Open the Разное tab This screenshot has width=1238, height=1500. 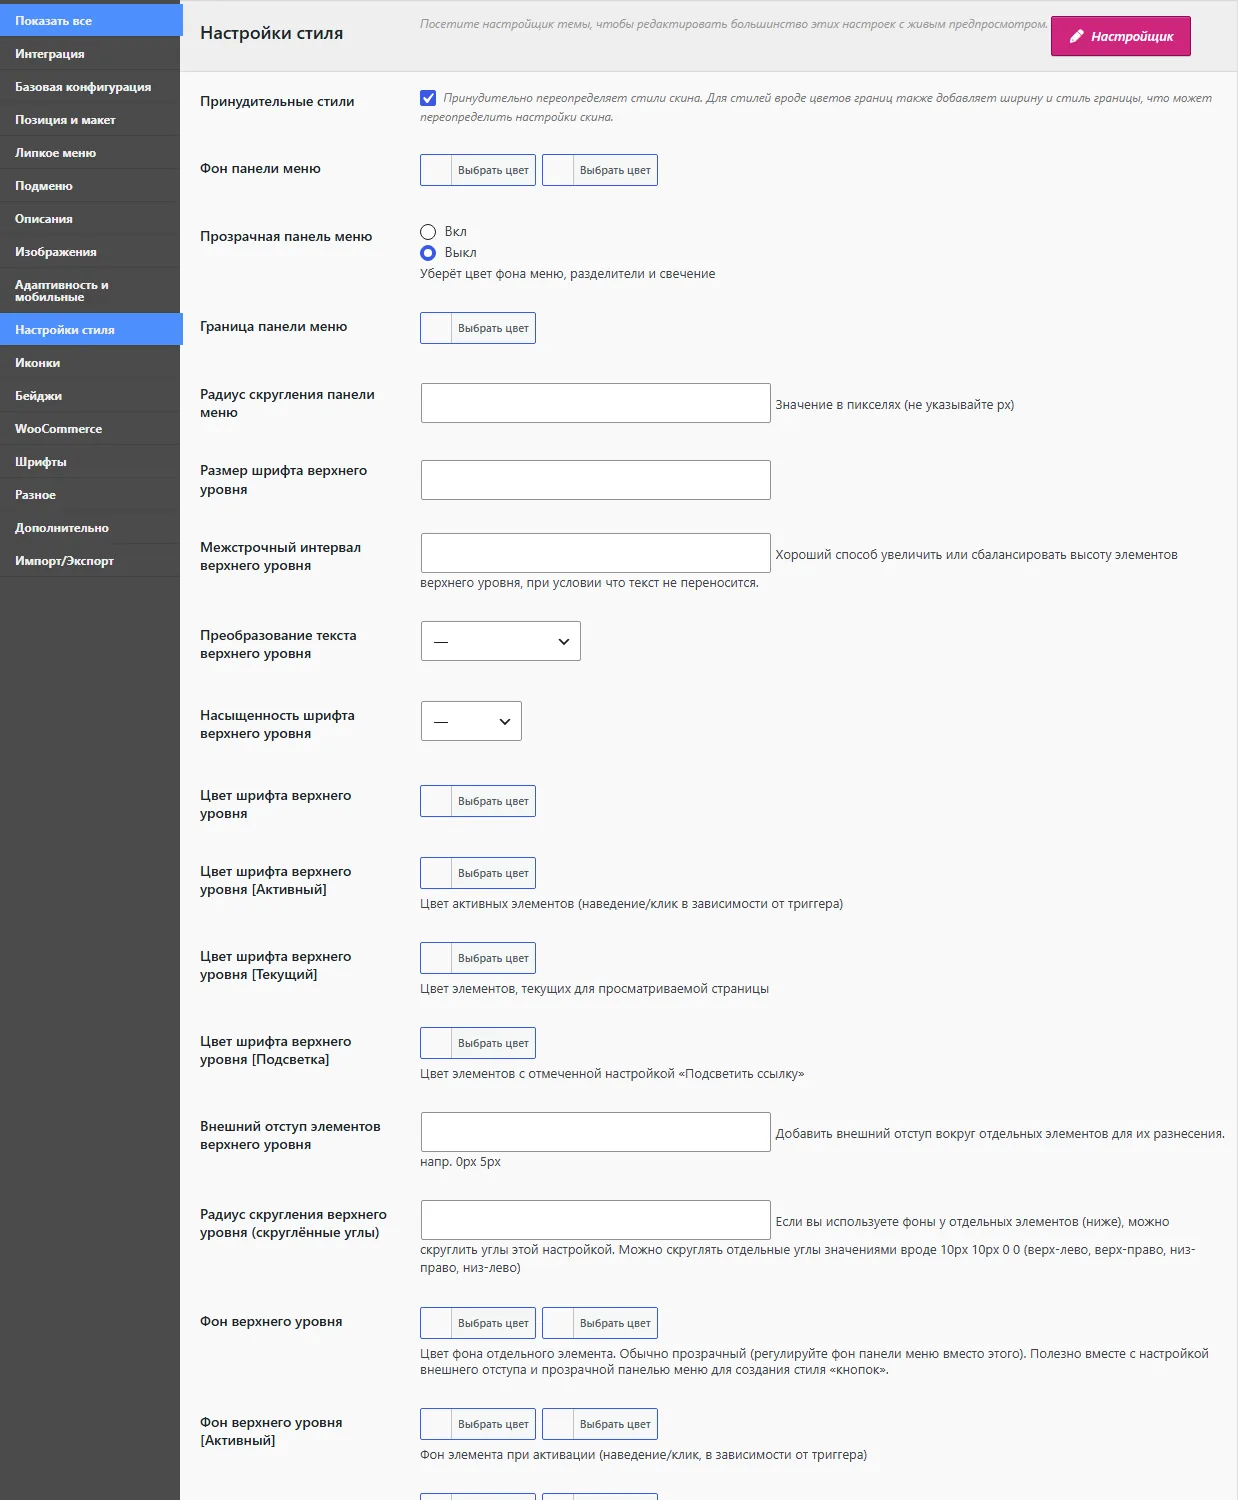point(90,495)
